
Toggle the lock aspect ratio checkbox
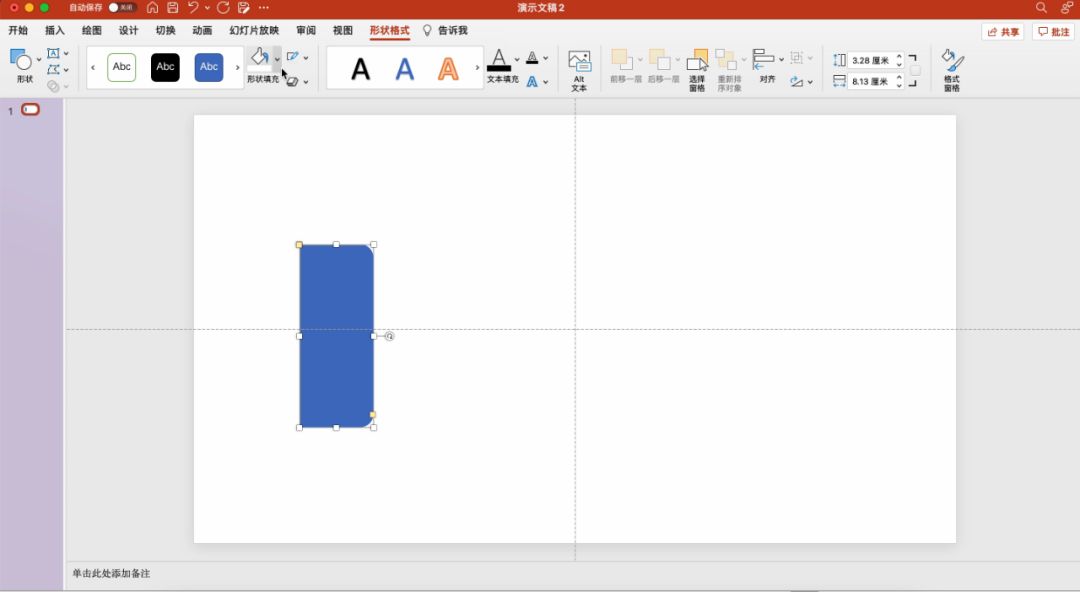[915, 70]
